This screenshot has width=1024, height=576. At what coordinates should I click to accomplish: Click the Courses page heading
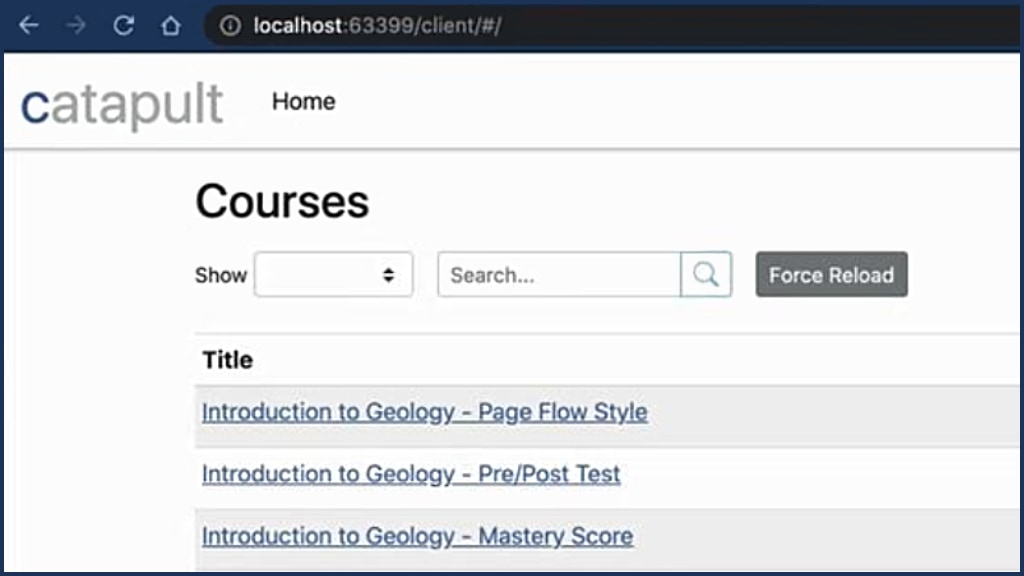tap(282, 202)
